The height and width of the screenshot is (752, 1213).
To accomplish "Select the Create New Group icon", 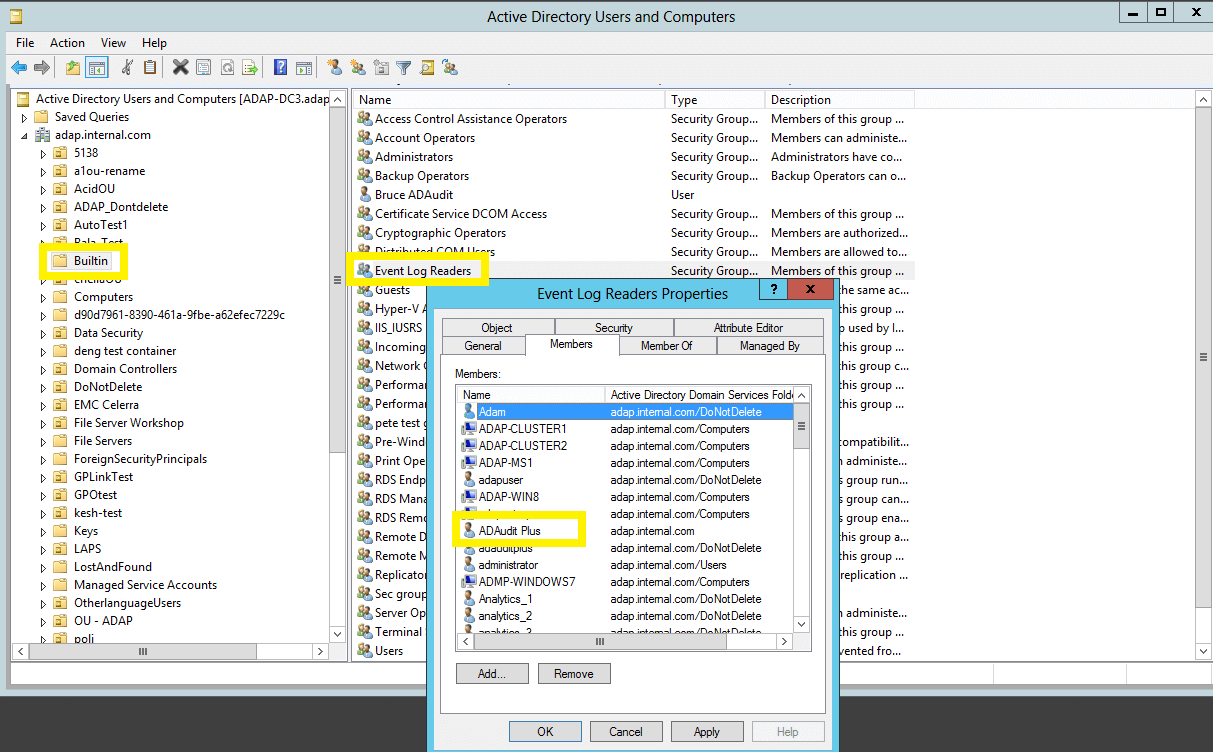I will coord(357,67).
